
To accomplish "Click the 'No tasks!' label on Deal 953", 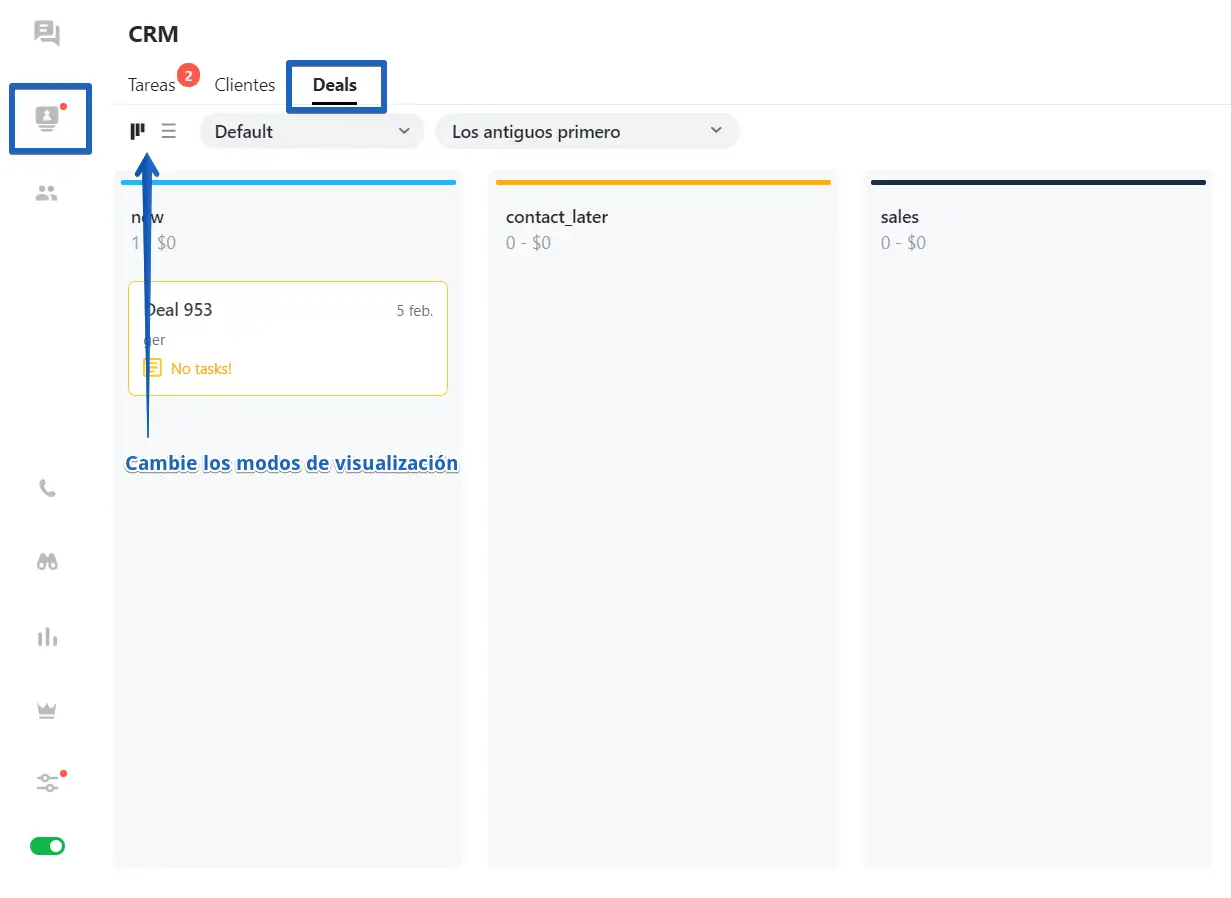I will [x=201, y=369].
